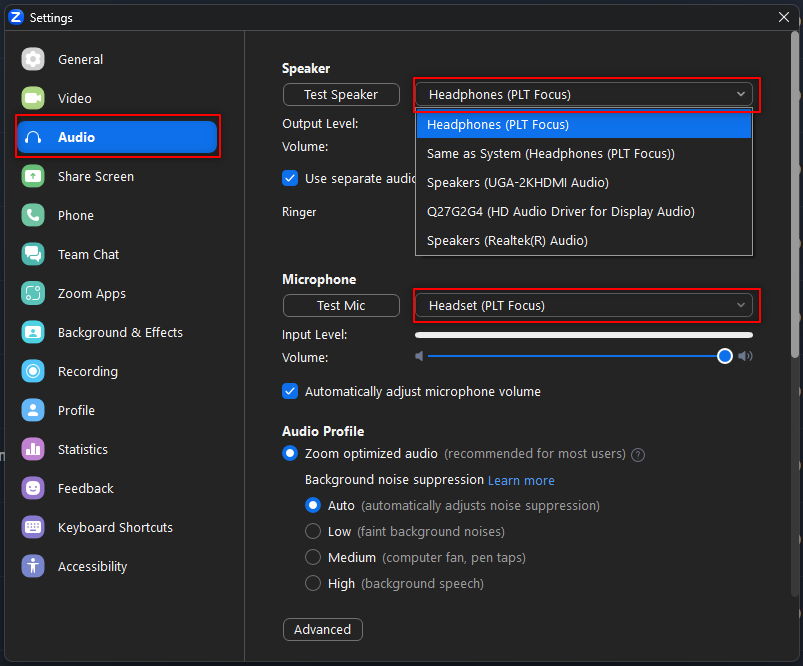The height and width of the screenshot is (666, 803).
Task: Choose Speakers (Realtek(R) Audio)
Action: click(x=584, y=240)
